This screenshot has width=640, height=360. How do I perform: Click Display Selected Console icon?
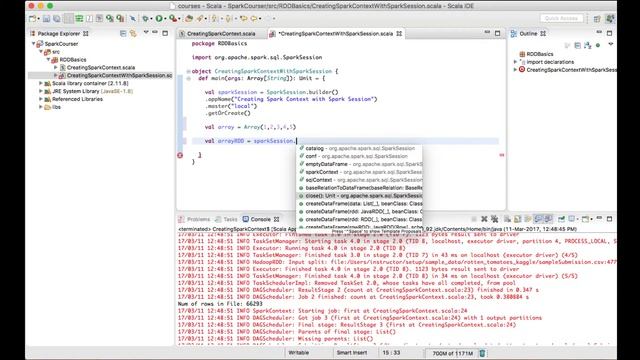tap(572, 219)
